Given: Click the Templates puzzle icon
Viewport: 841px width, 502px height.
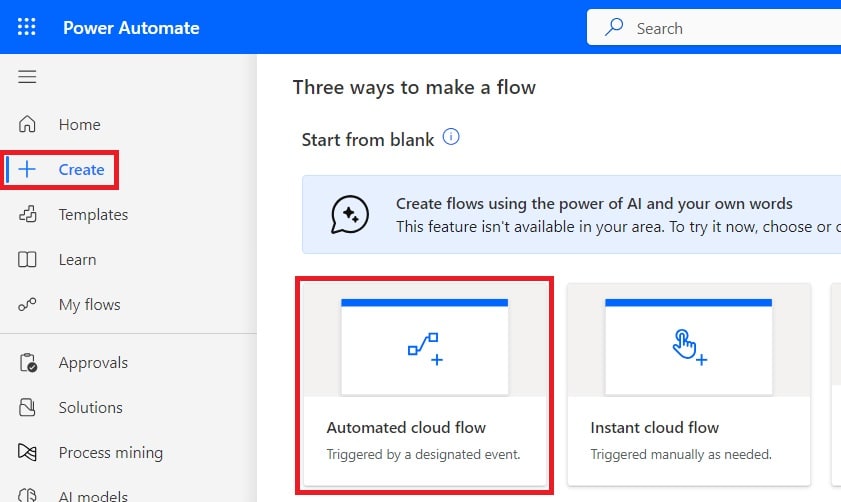Looking at the screenshot, I should click(28, 214).
